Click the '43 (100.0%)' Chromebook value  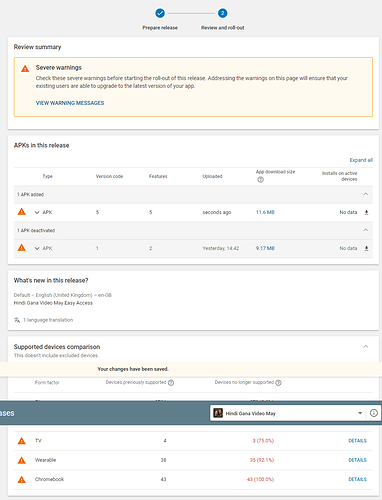(x=260, y=479)
